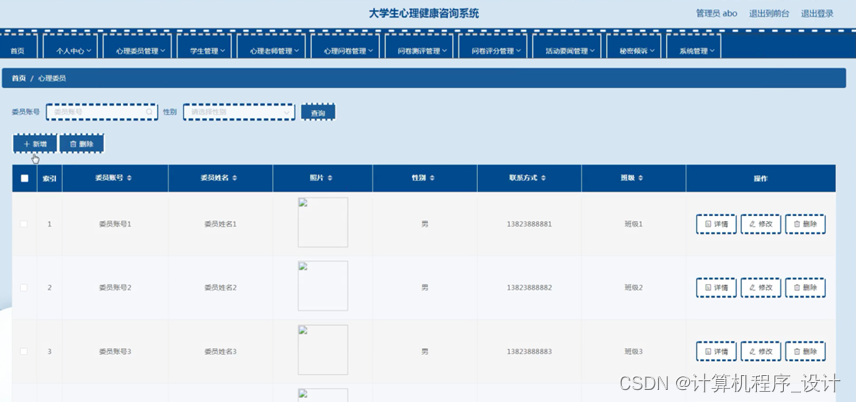856x402 pixels.
Task: Click 修改 for row 委员账号3
Action: (760, 351)
